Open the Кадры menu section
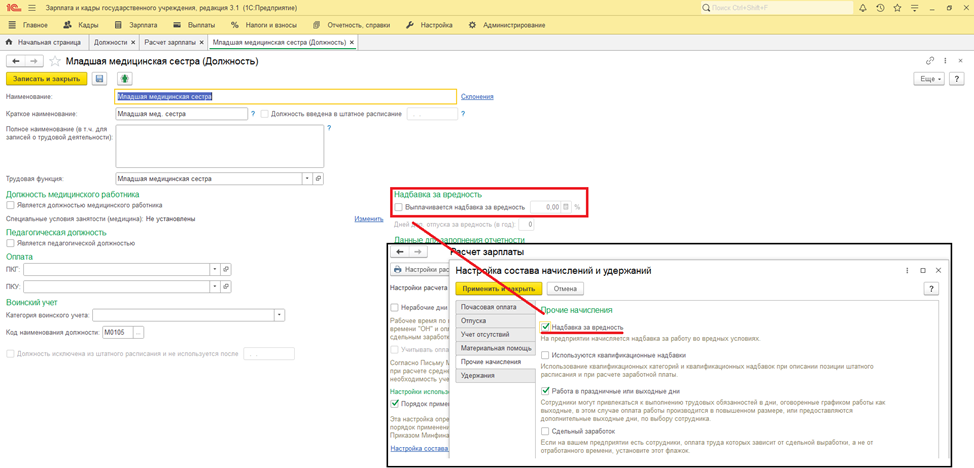 coord(80,25)
